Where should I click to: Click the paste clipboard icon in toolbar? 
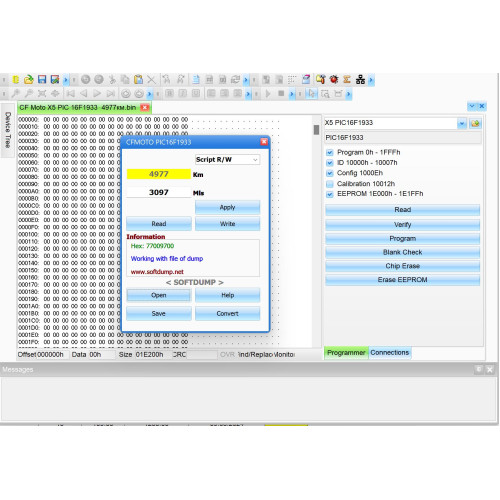(138, 79)
